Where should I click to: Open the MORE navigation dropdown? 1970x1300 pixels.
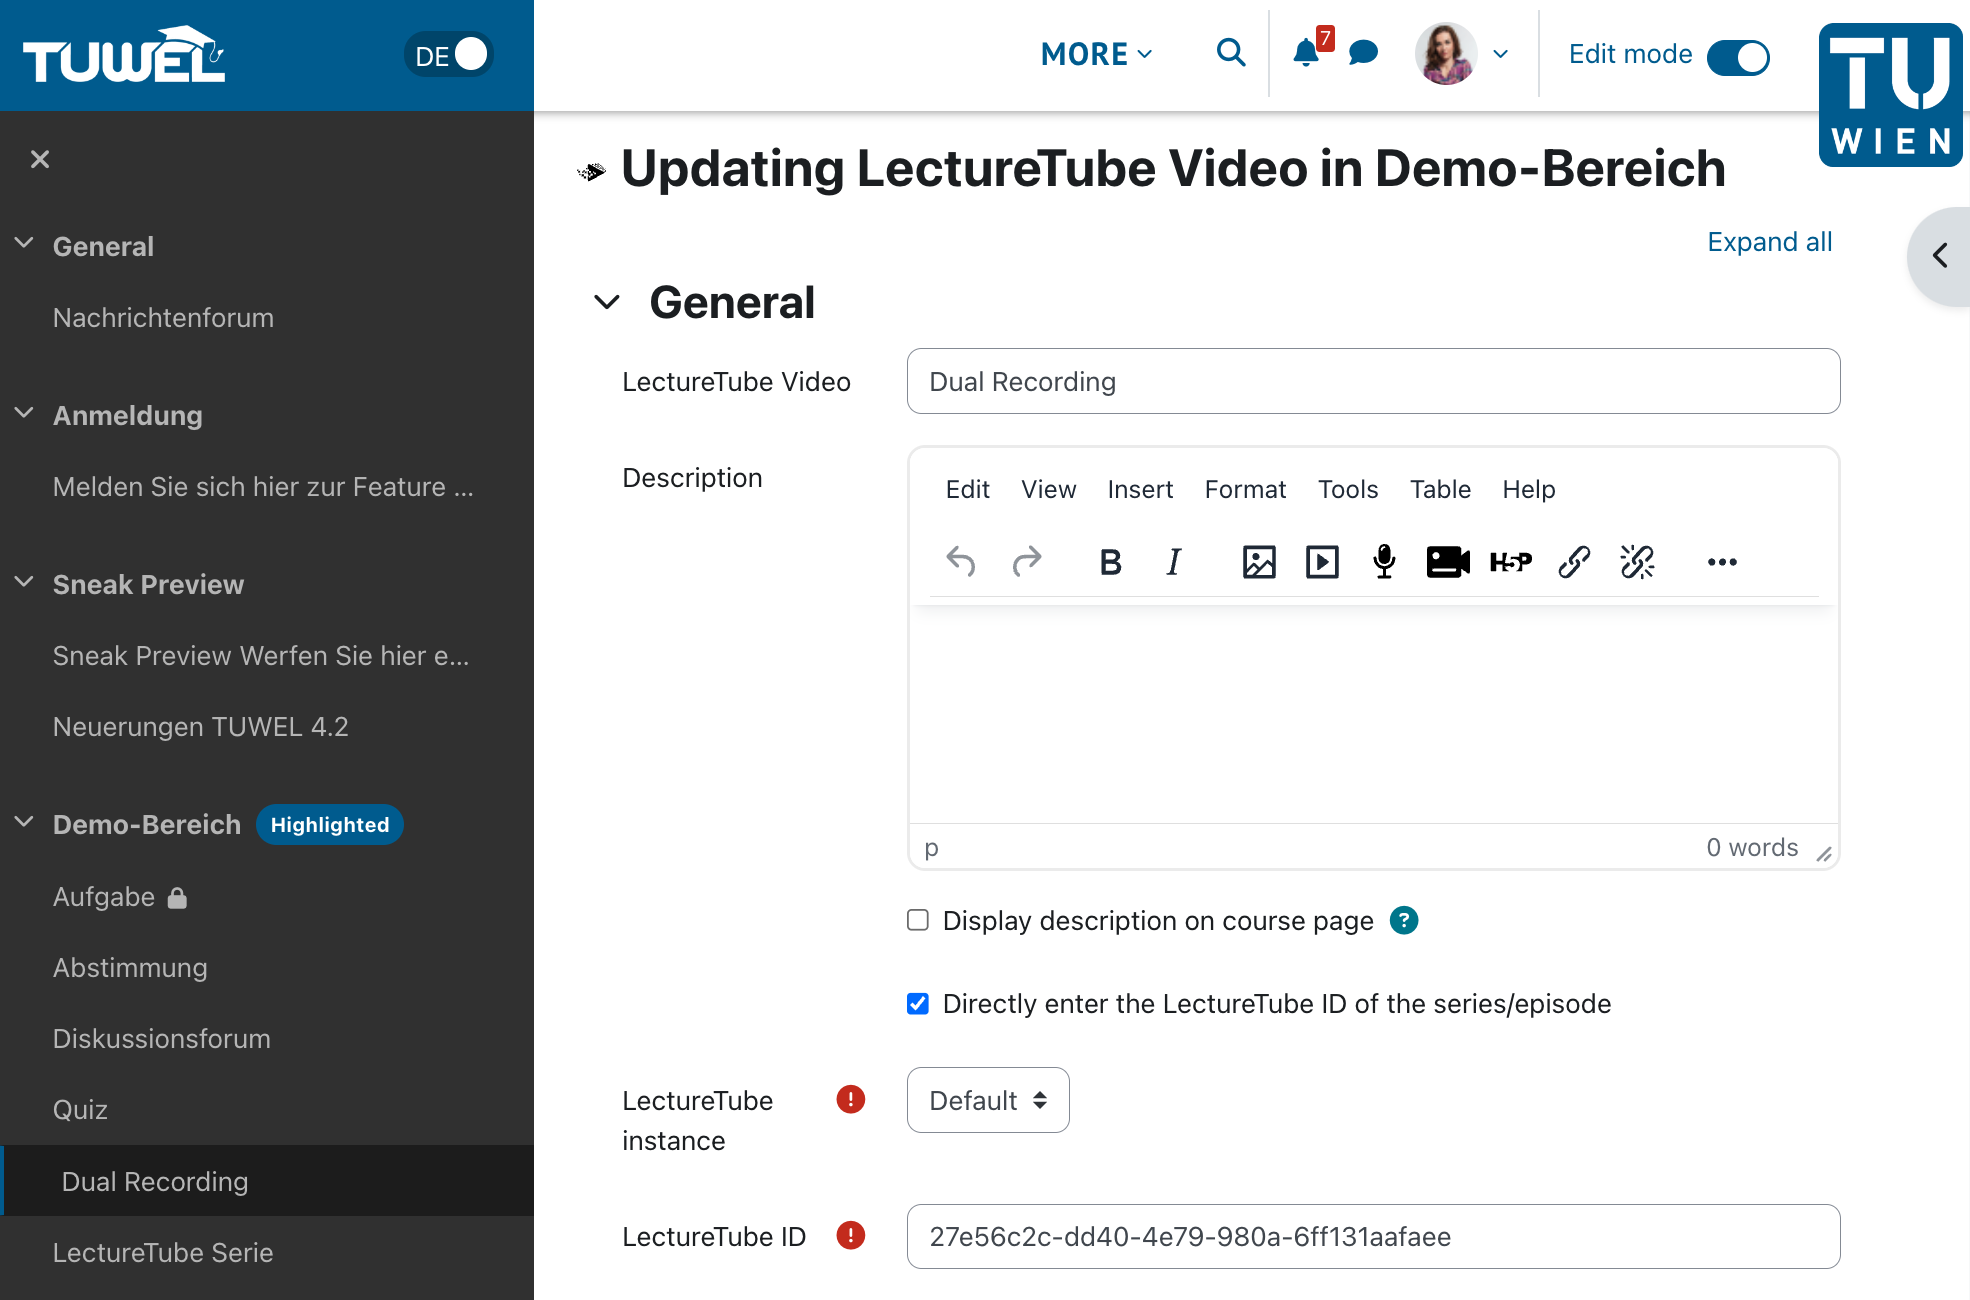click(1096, 54)
